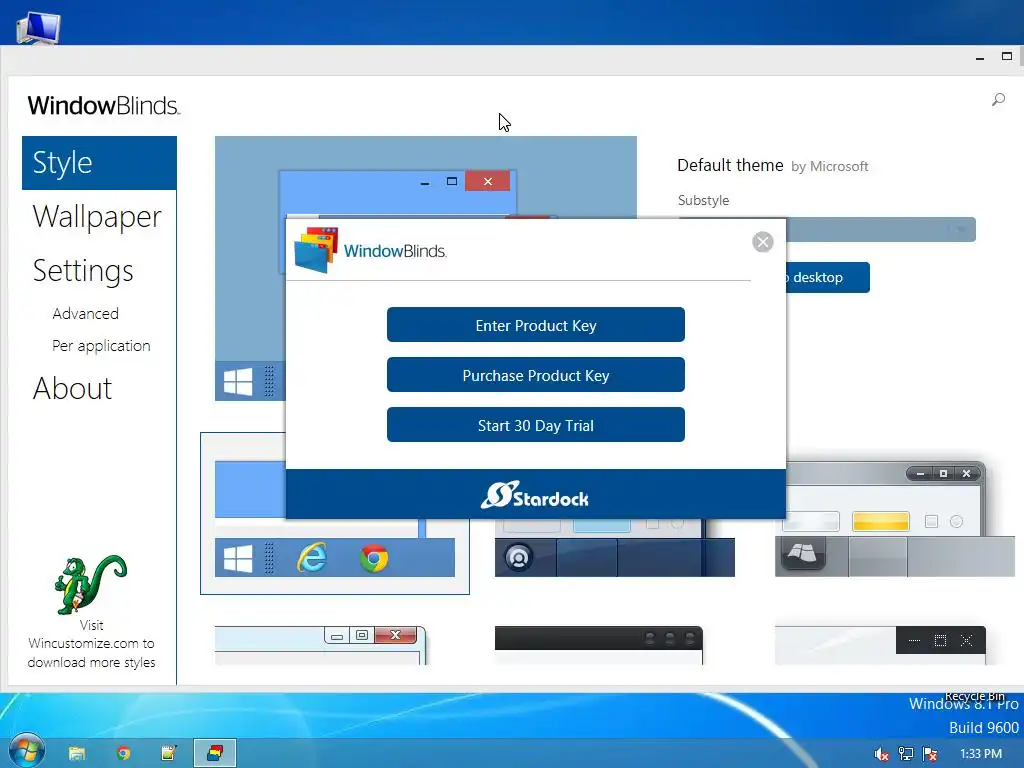
Task: Start the 30 Day Trial
Action: point(536,425)
